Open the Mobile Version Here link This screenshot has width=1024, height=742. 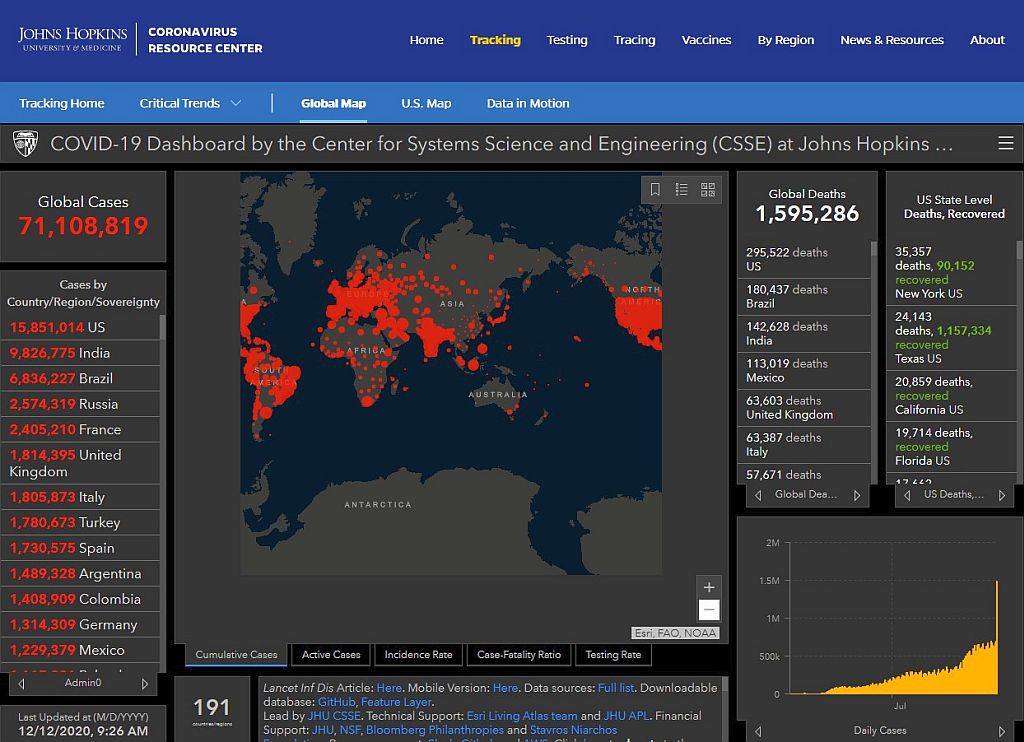(x=505, y=688)
